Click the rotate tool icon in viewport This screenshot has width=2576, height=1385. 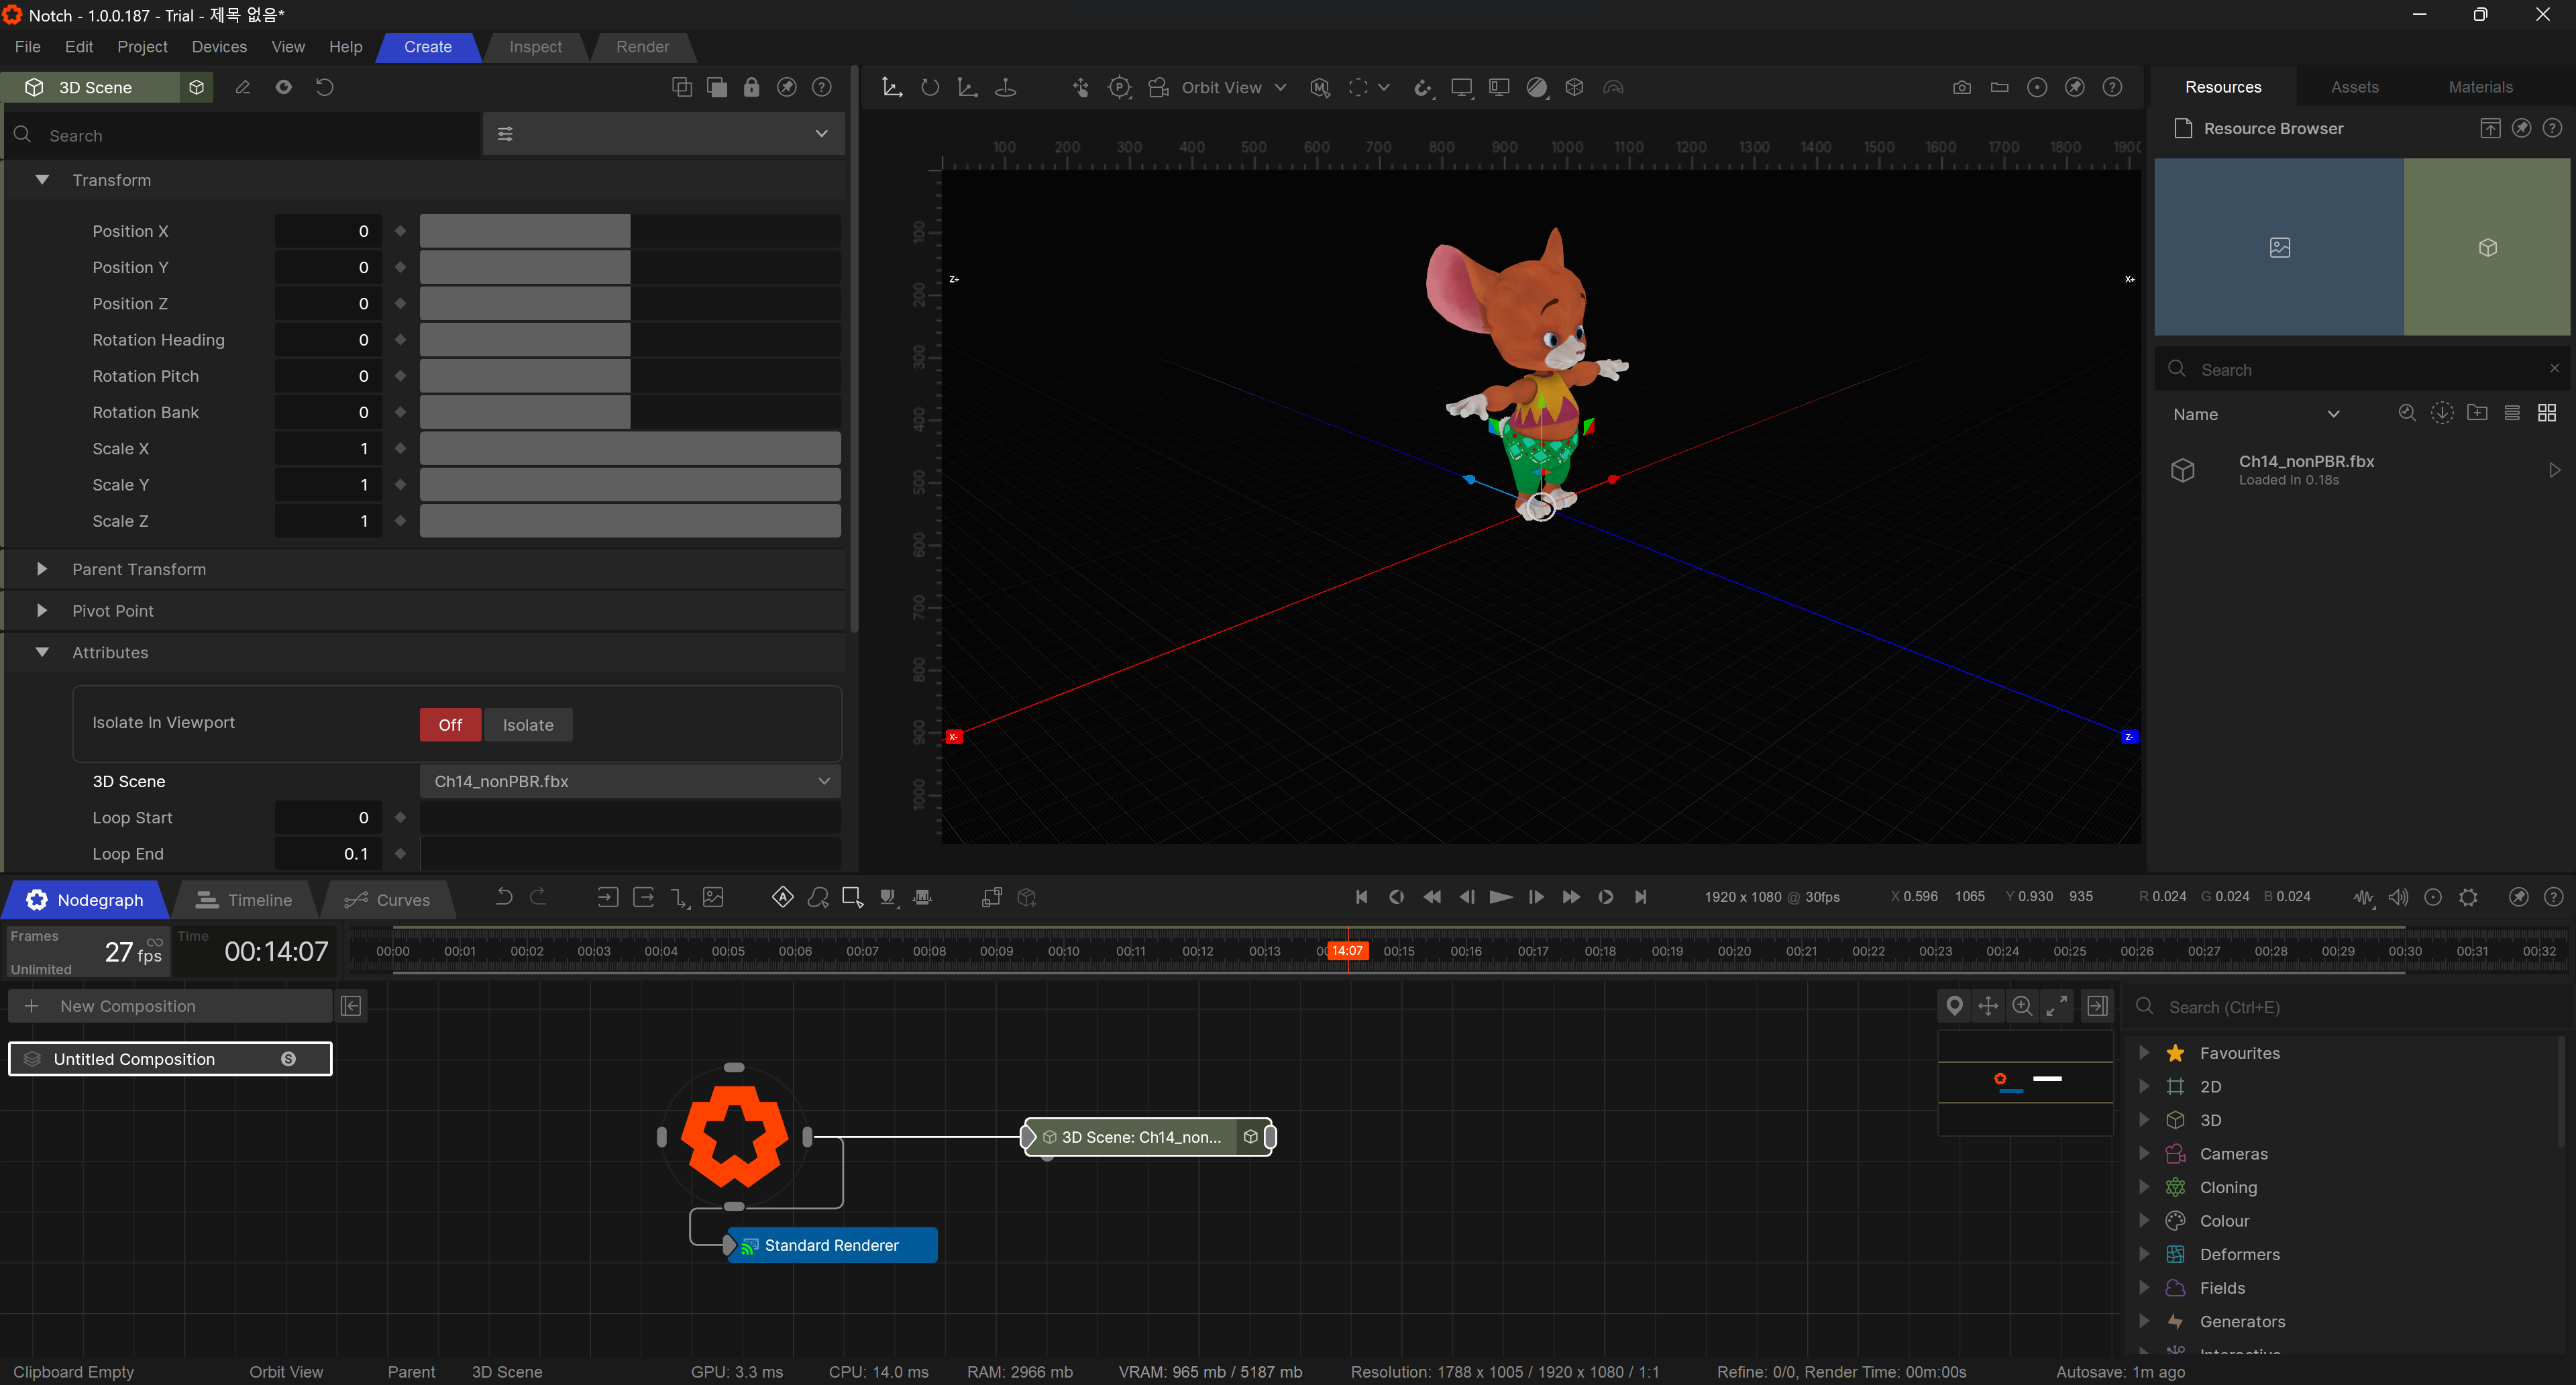tap(930, 88)
